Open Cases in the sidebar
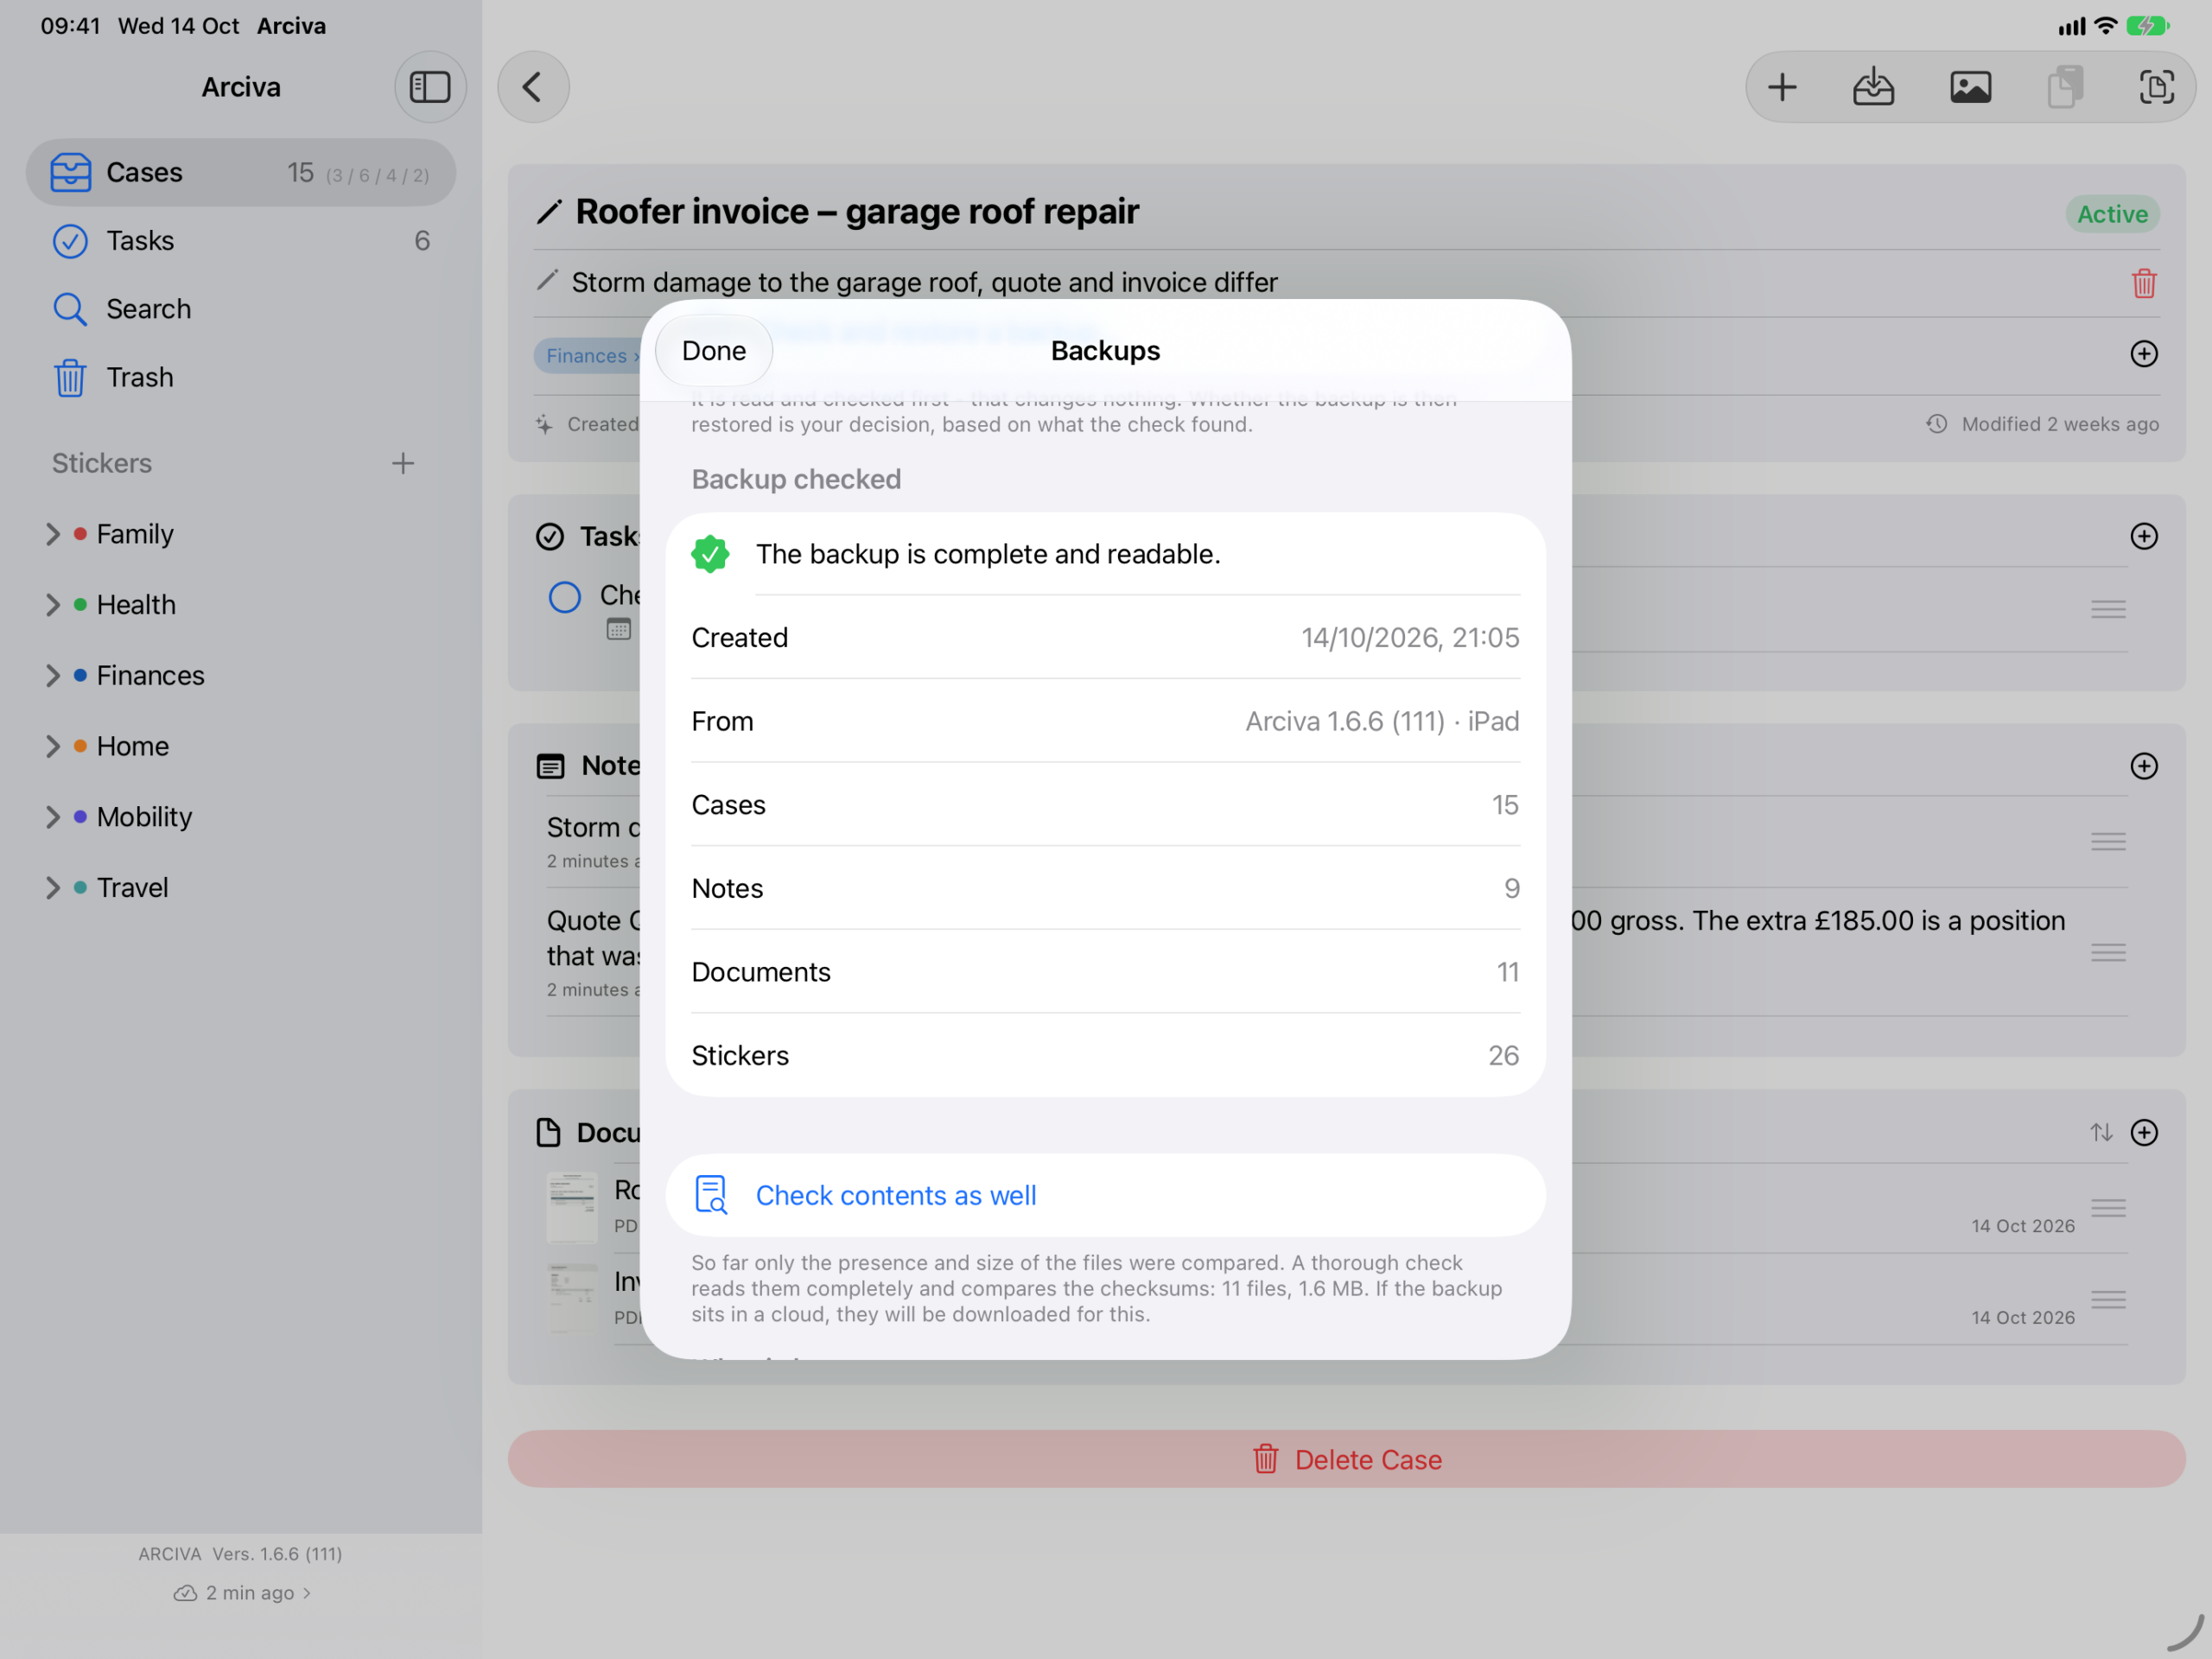The width and height of the screenshot is (2212, 1659). [x=241, y=172]
